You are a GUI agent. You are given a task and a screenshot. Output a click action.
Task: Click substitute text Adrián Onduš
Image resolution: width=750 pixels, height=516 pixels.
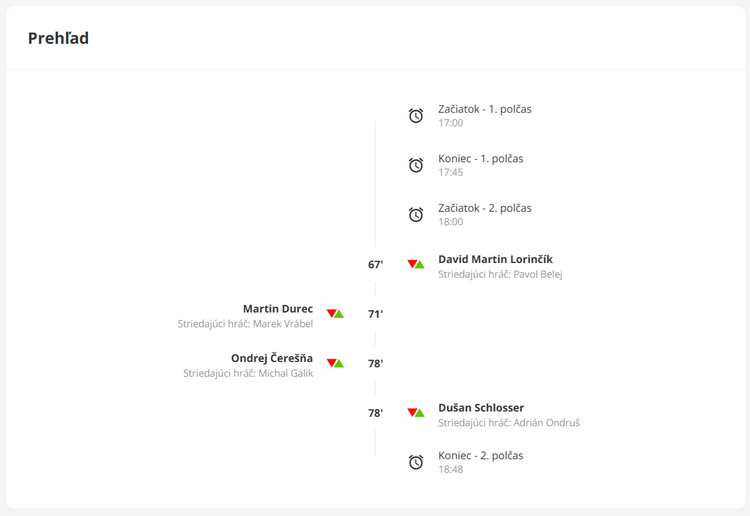[x=547, y=423]
